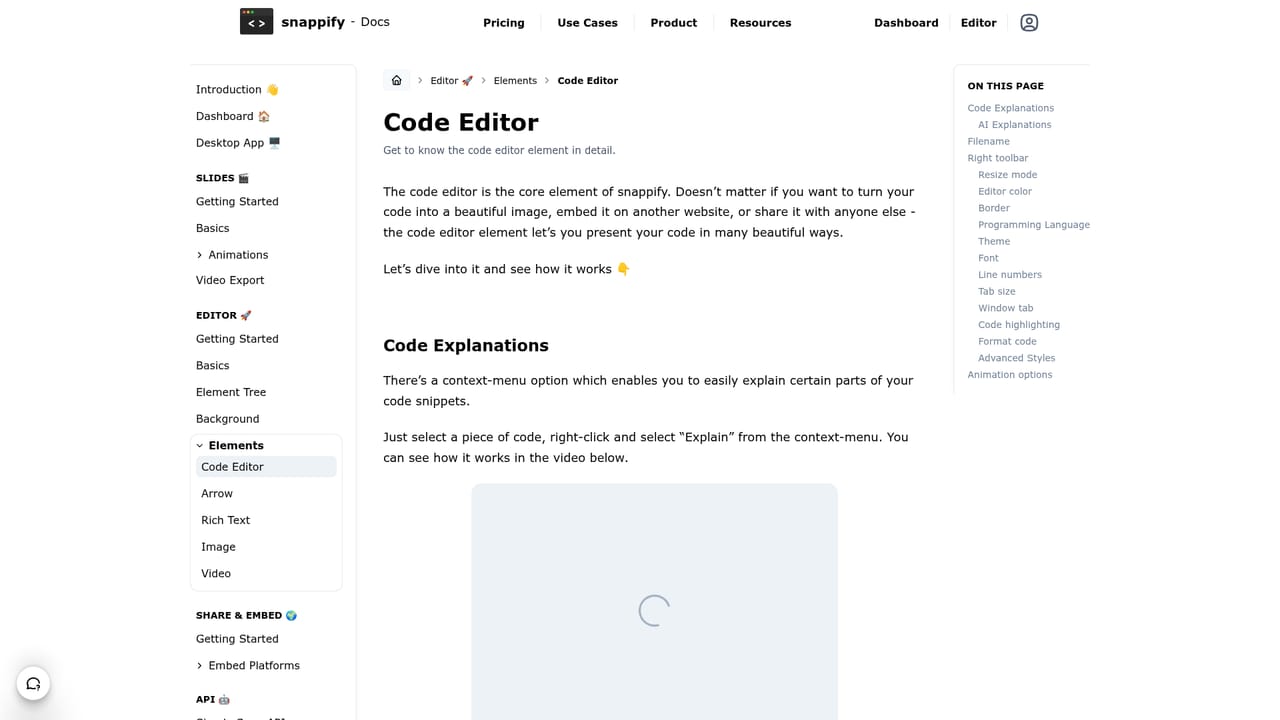Click the snappify logo icon

point(256,21)
